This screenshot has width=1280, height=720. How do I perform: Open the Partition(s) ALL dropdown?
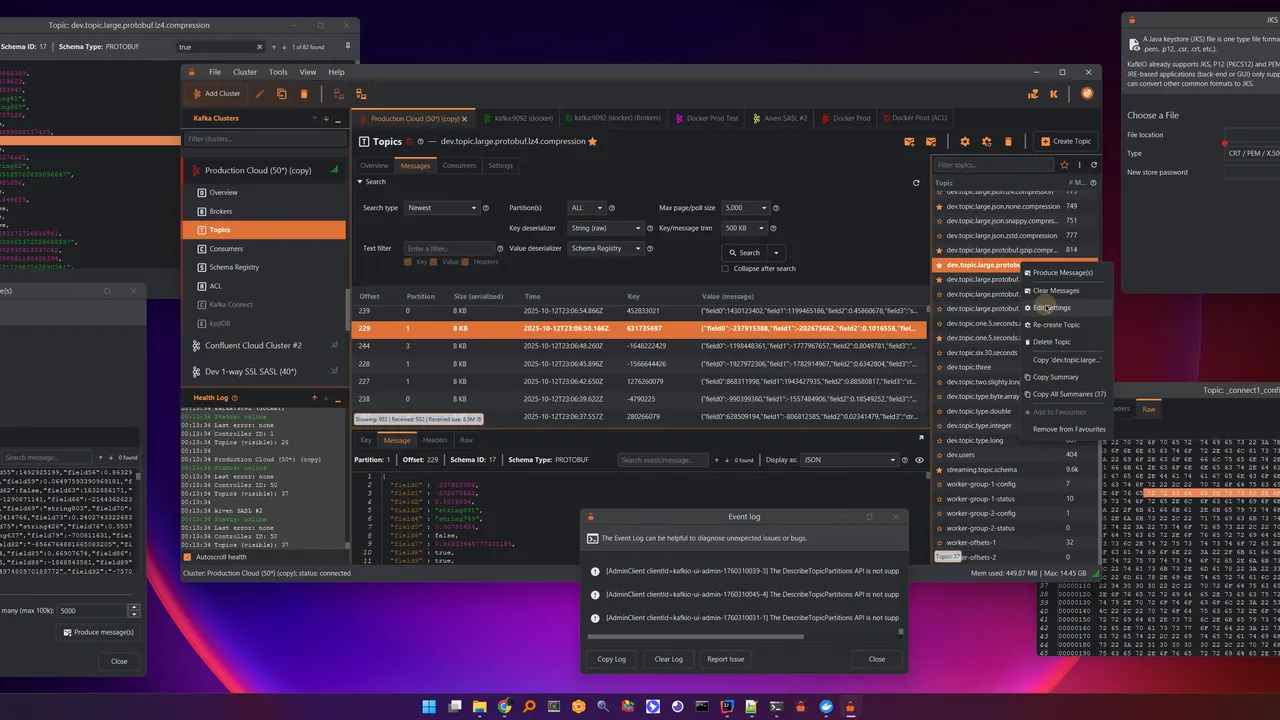587,208
